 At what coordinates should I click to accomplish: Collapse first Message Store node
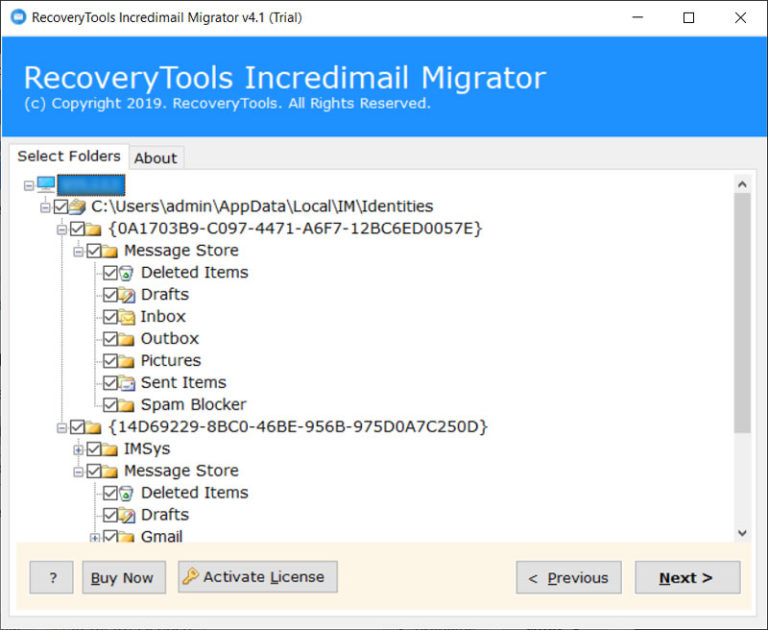coord(78,252)
